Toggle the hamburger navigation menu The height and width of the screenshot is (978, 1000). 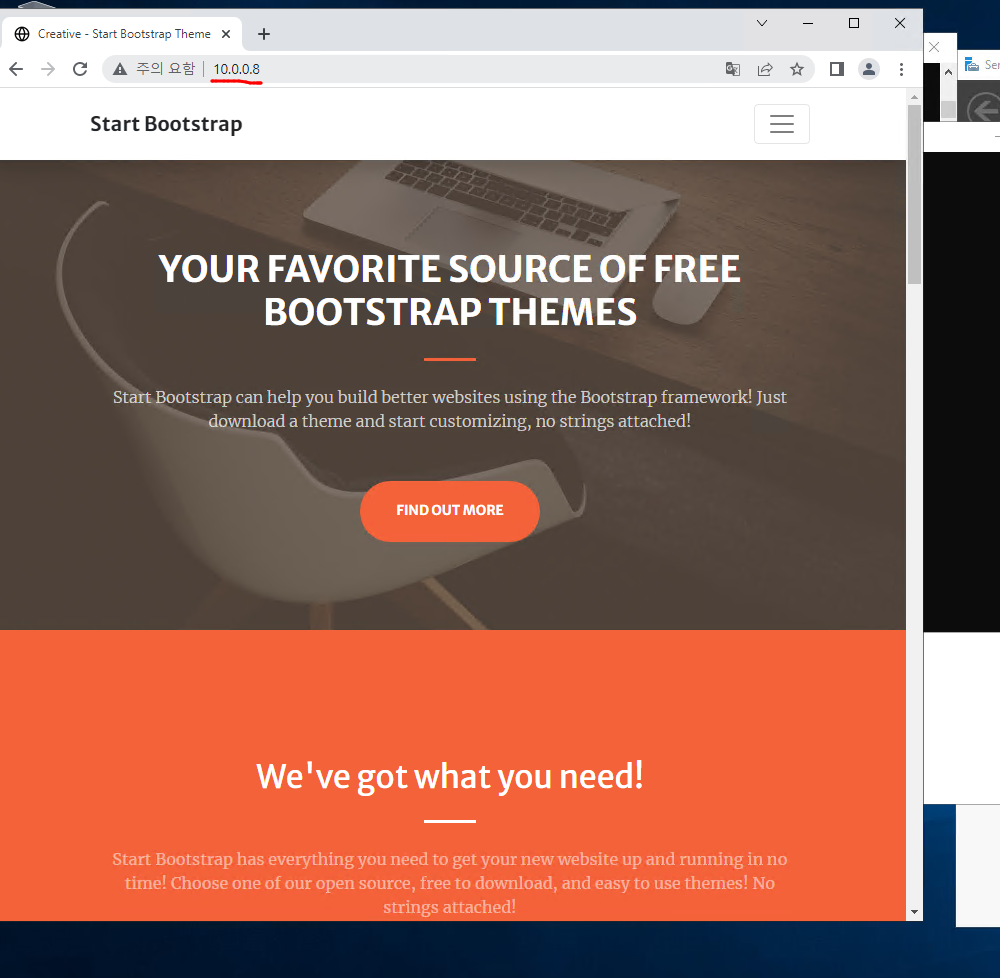pos(781,124)
